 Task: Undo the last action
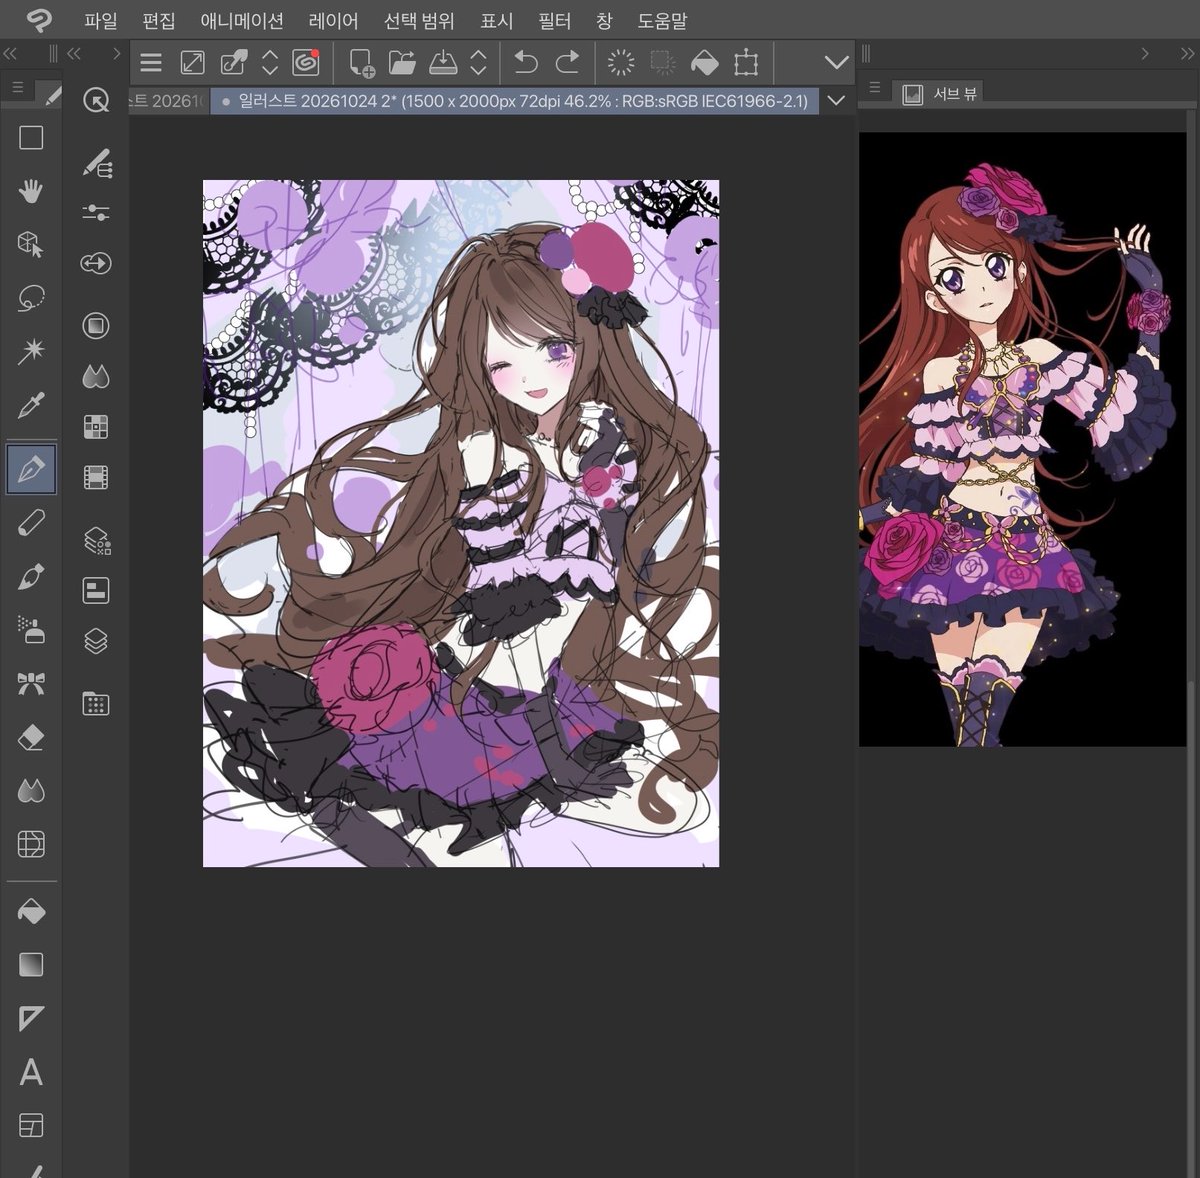526,62
